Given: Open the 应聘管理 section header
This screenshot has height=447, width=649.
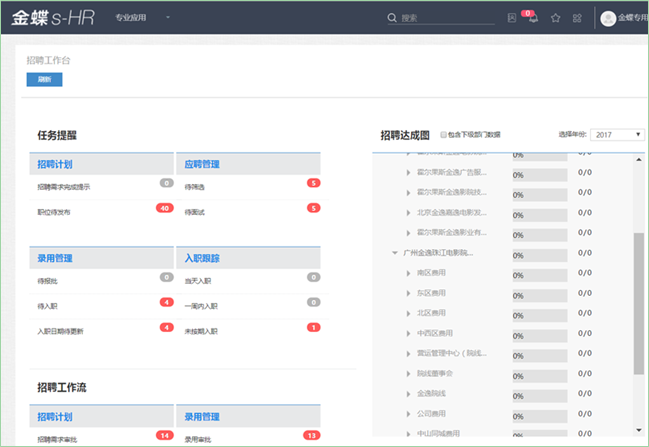Looking at the screenshot, I should (x=204, y=163).
